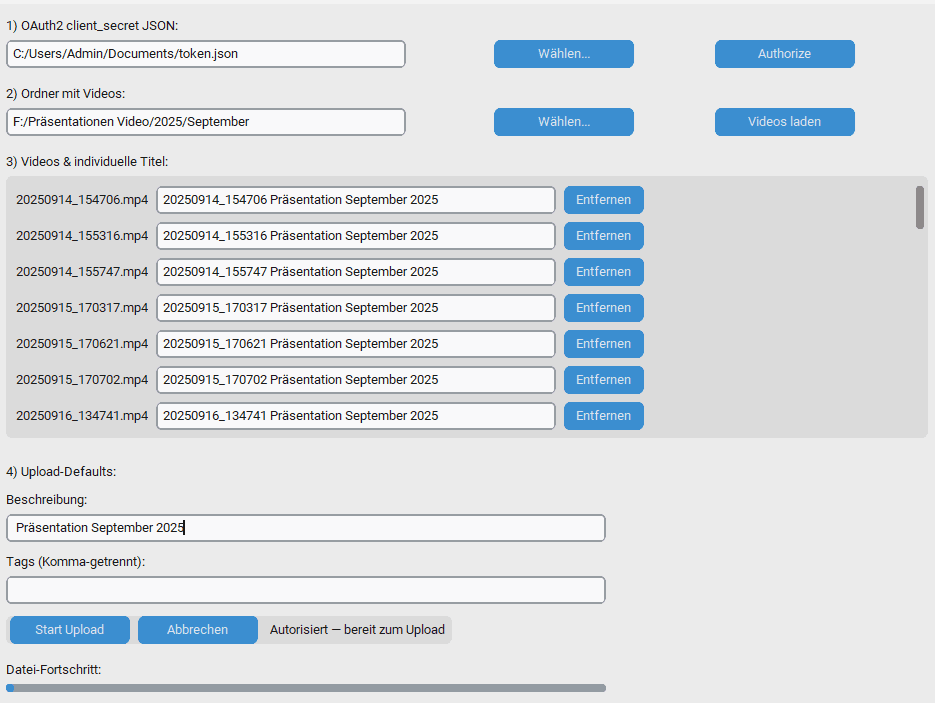Click the title field of 20250914_155747.mp4
Screen dimensions: 935x703
coord(355,271)
